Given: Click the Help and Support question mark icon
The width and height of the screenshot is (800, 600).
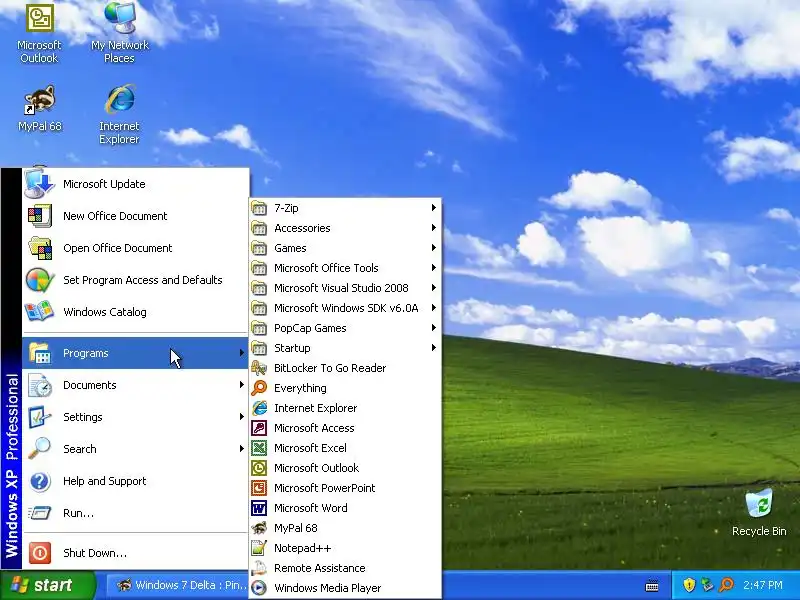Looking at the screenshot, I should (x=39, y=481).
